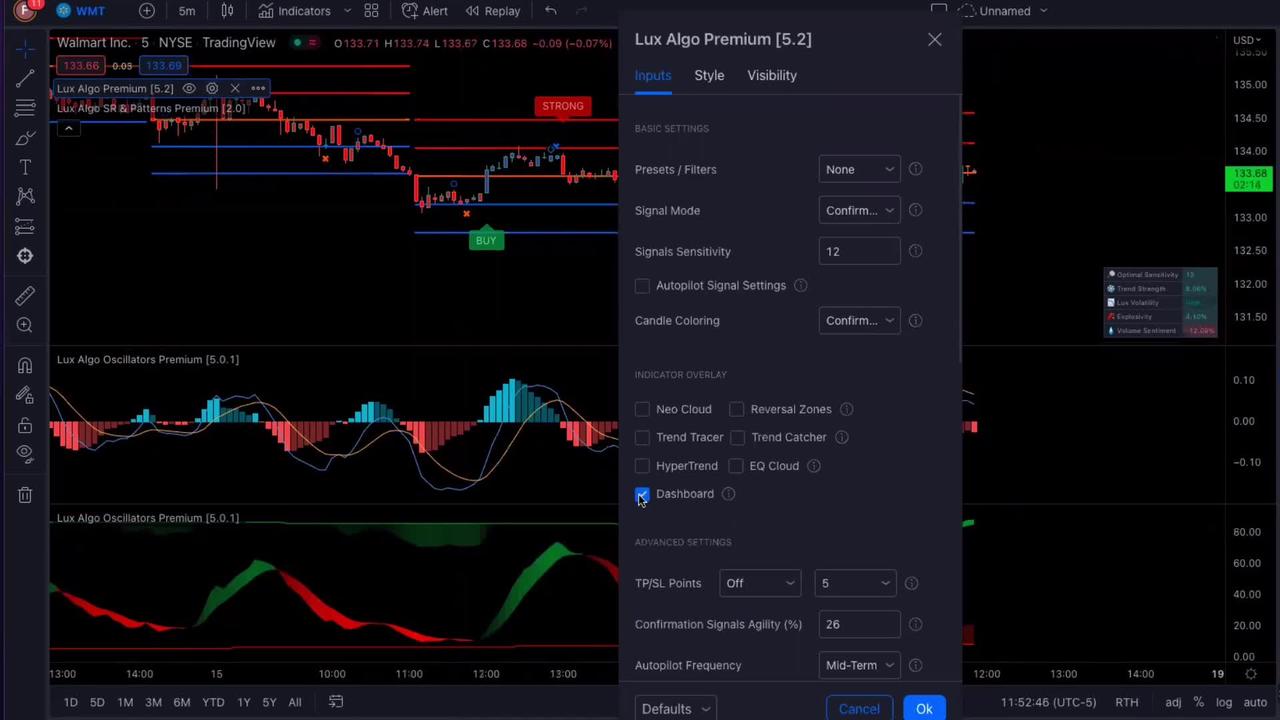The height and width of the screenshot is (720, 1280).
Task: Expand the Signal Mode dropdown
Action: coord(858,210)
